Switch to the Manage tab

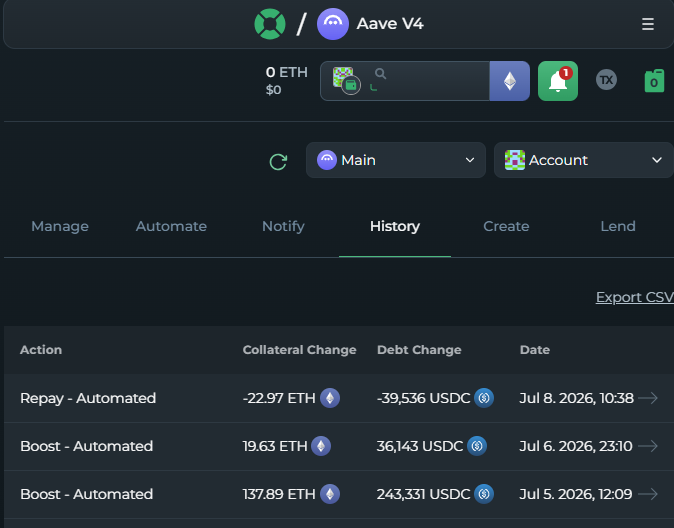click(x=60, y=227)
